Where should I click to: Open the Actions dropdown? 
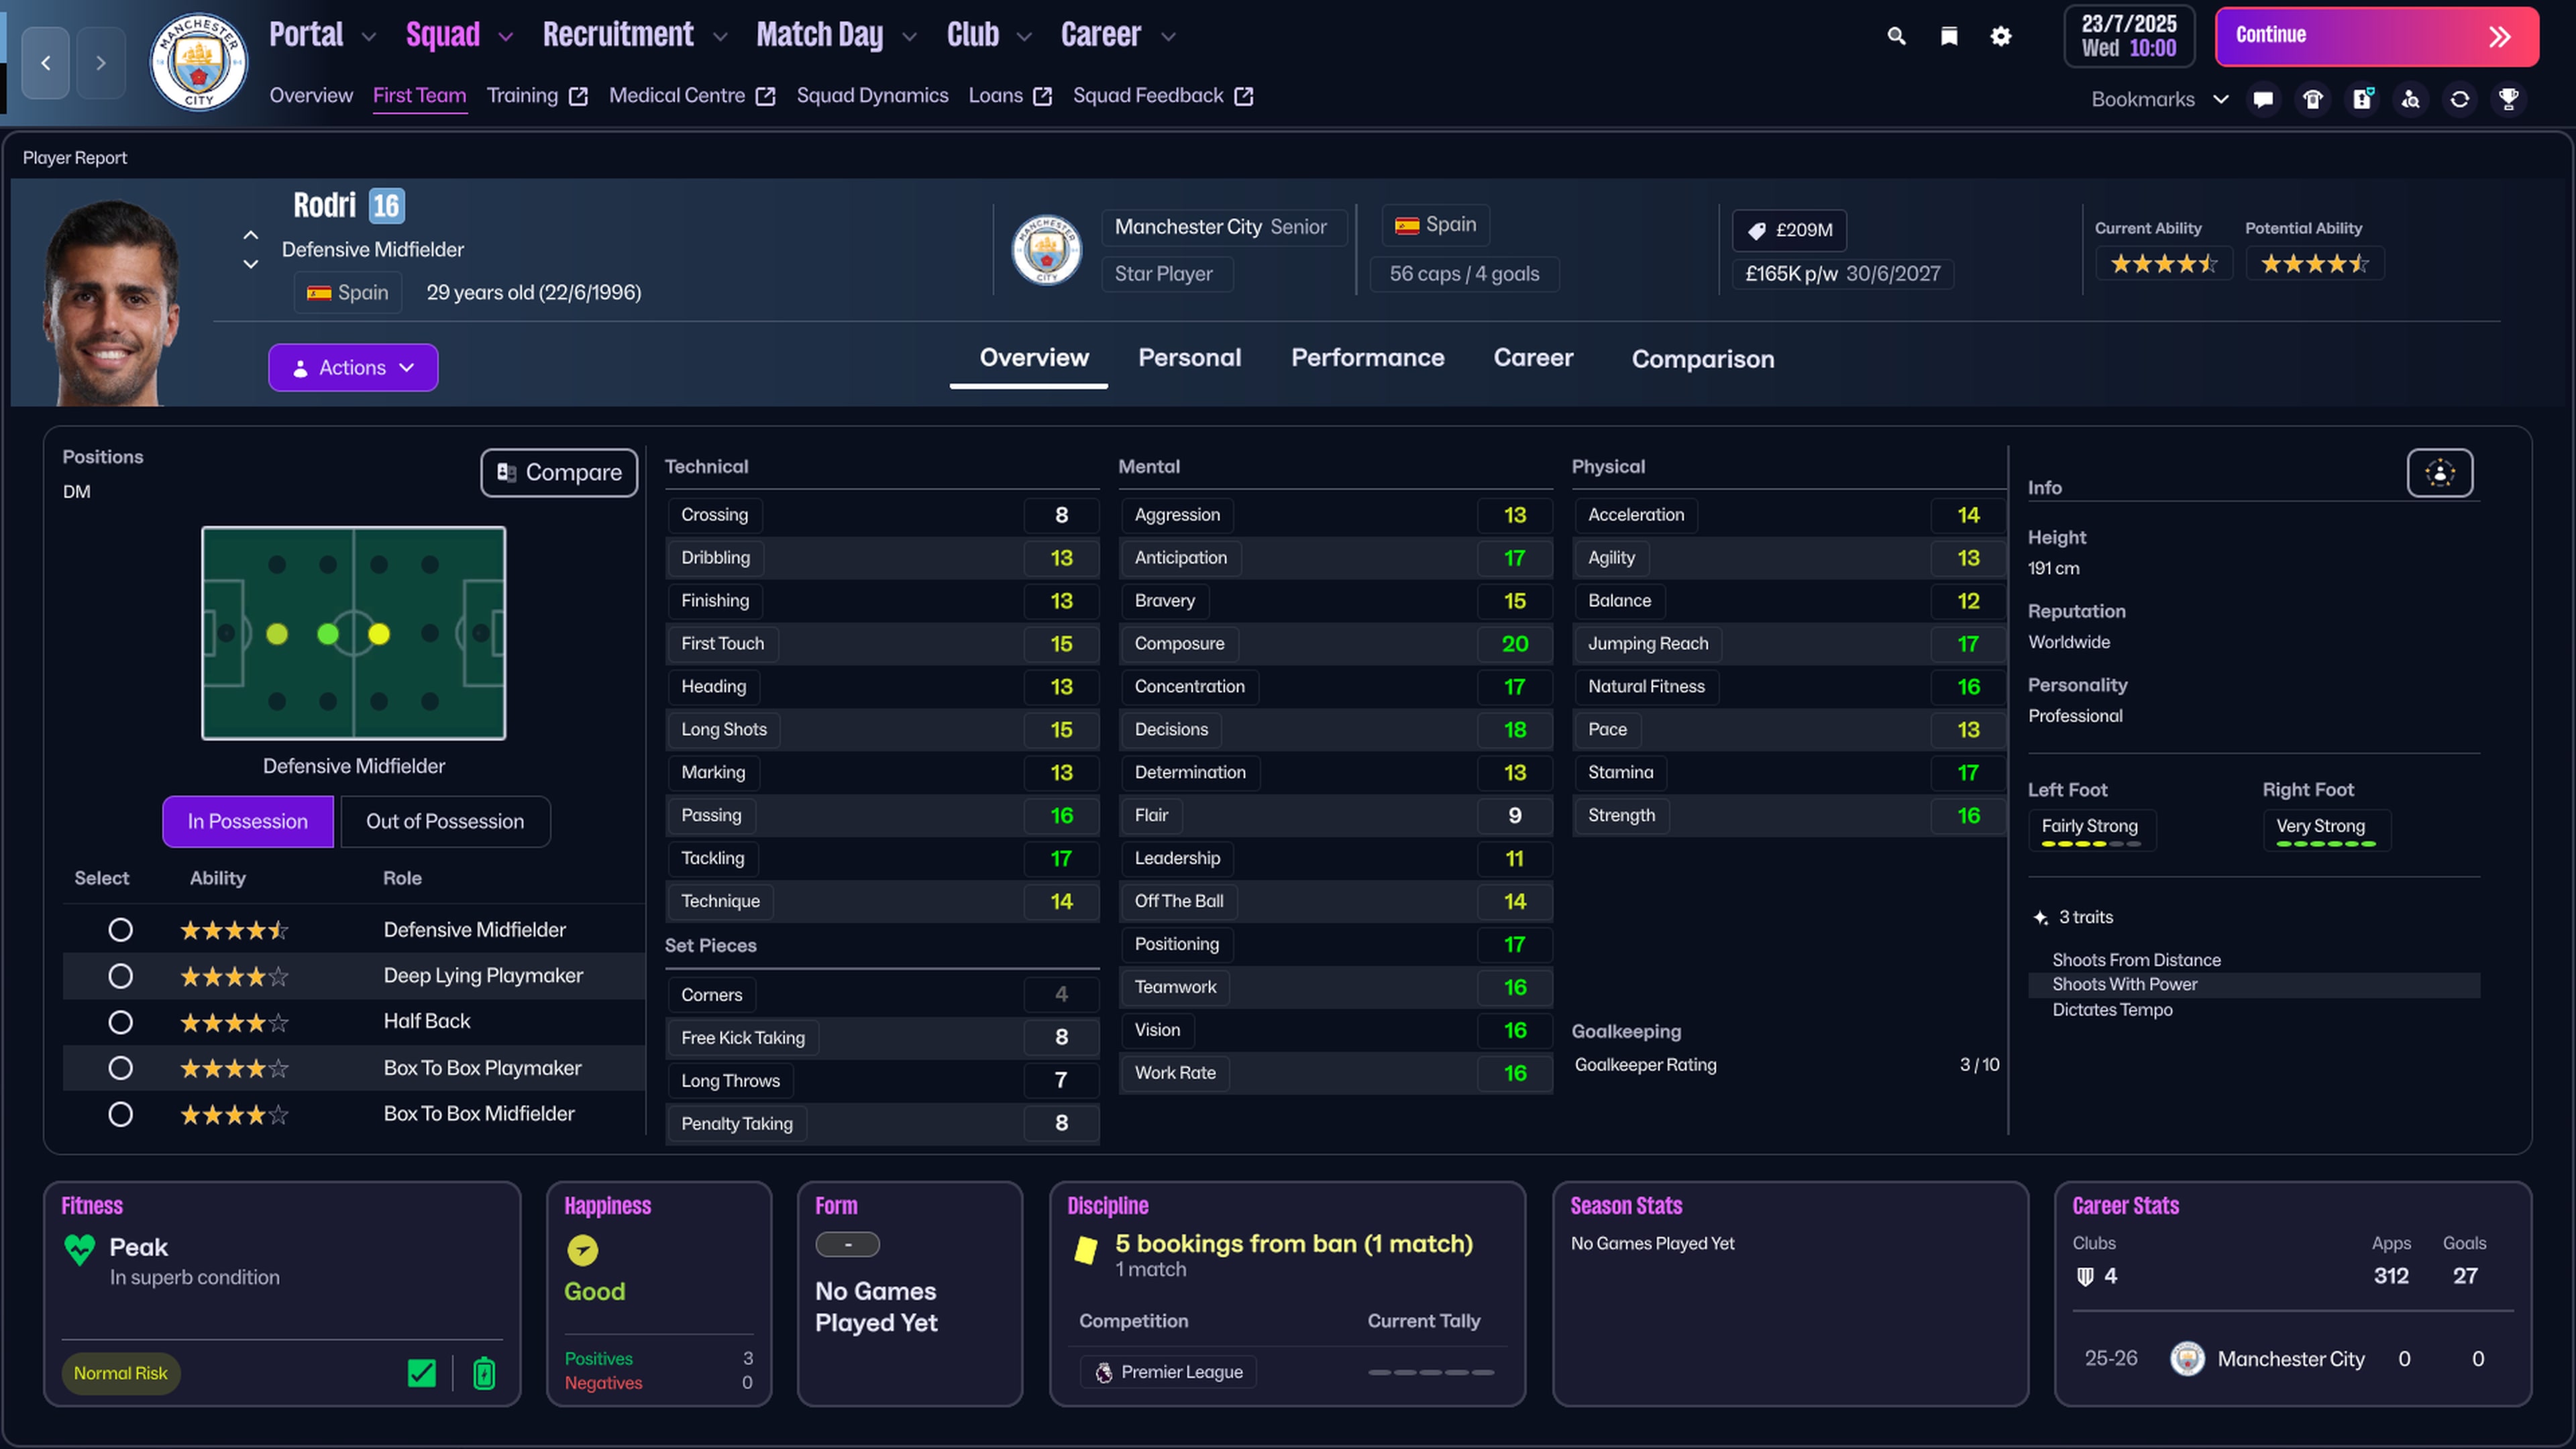point(352,367)
